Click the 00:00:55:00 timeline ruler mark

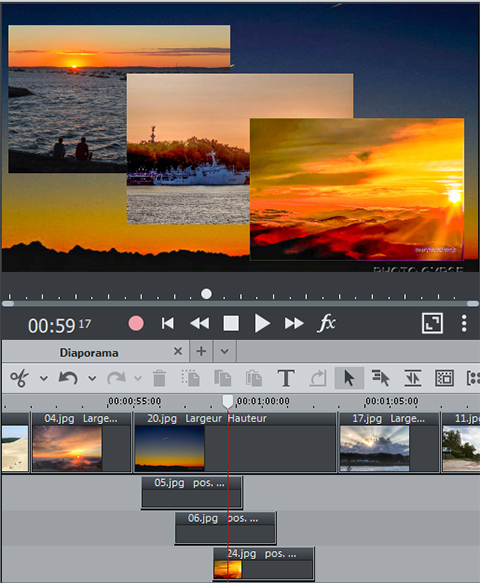click(134, 401)
